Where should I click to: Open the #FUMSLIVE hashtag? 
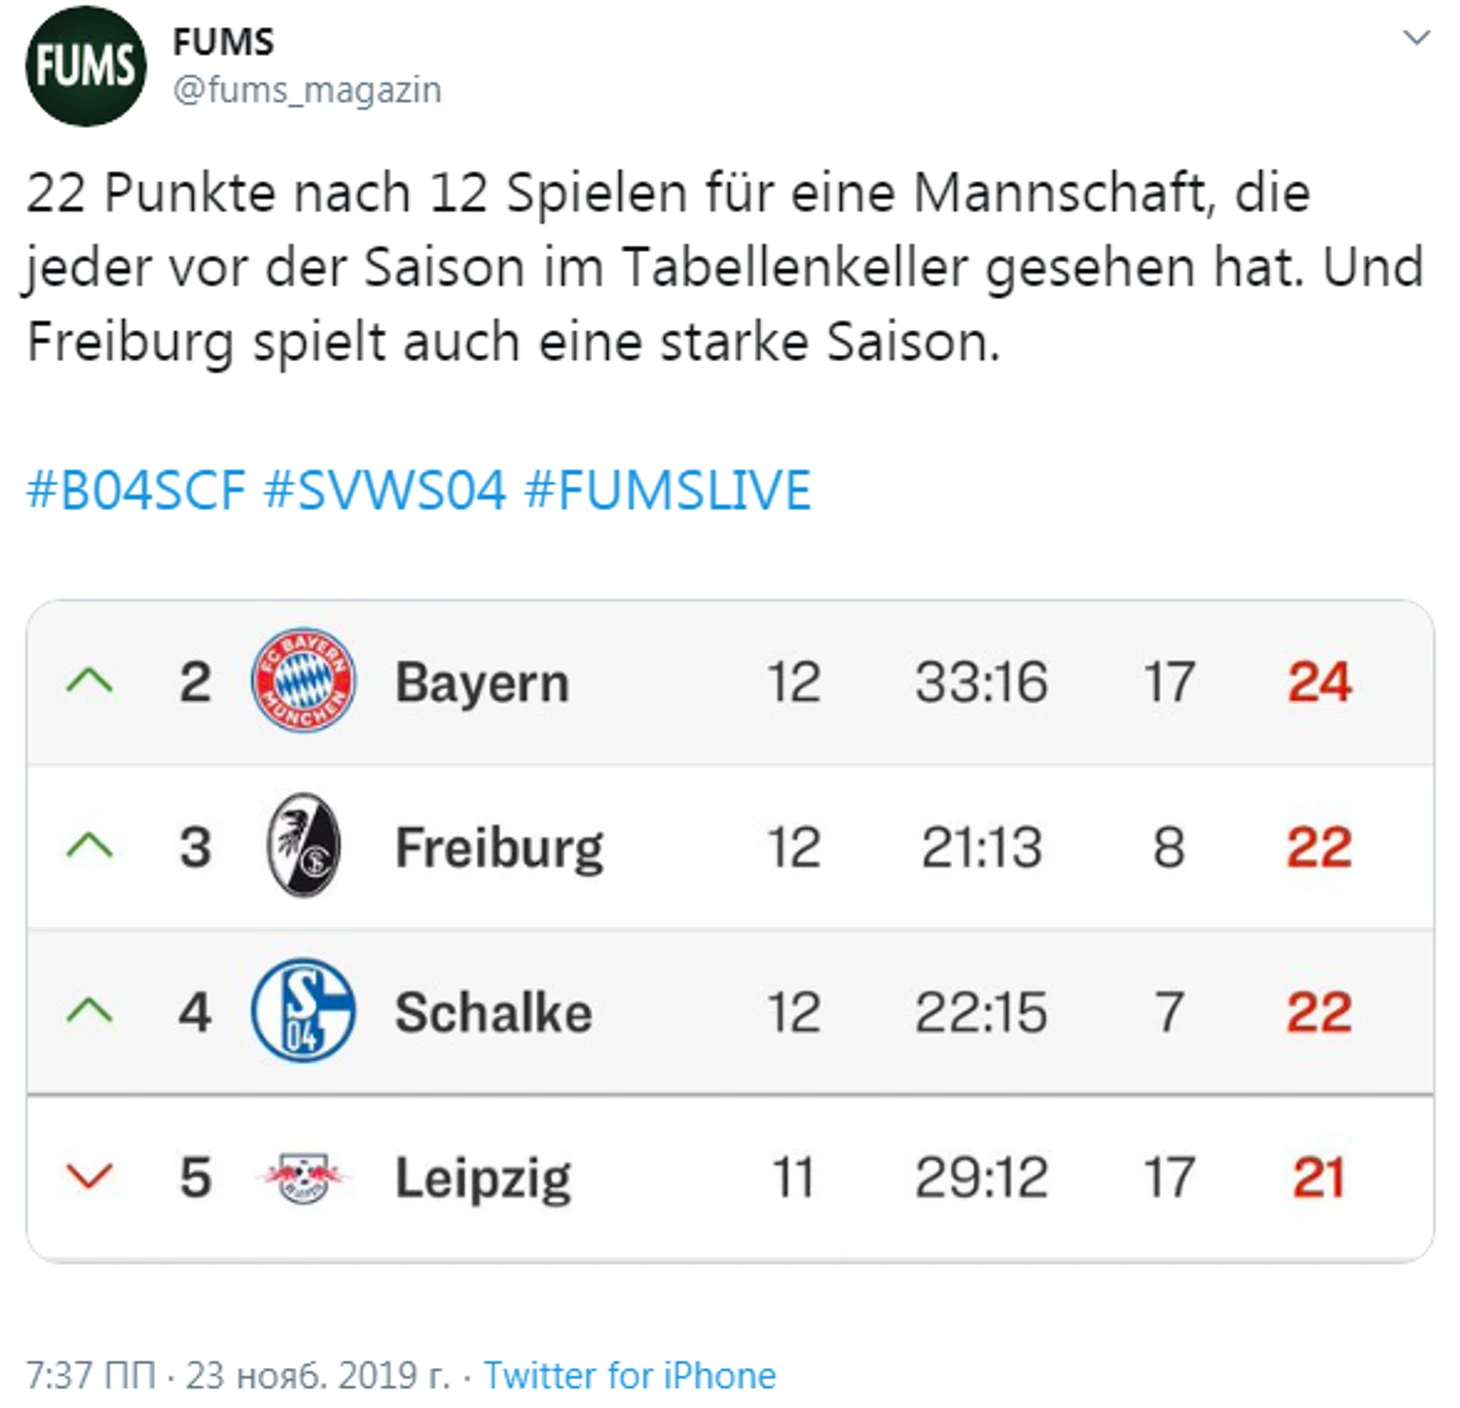click(667, 490)
